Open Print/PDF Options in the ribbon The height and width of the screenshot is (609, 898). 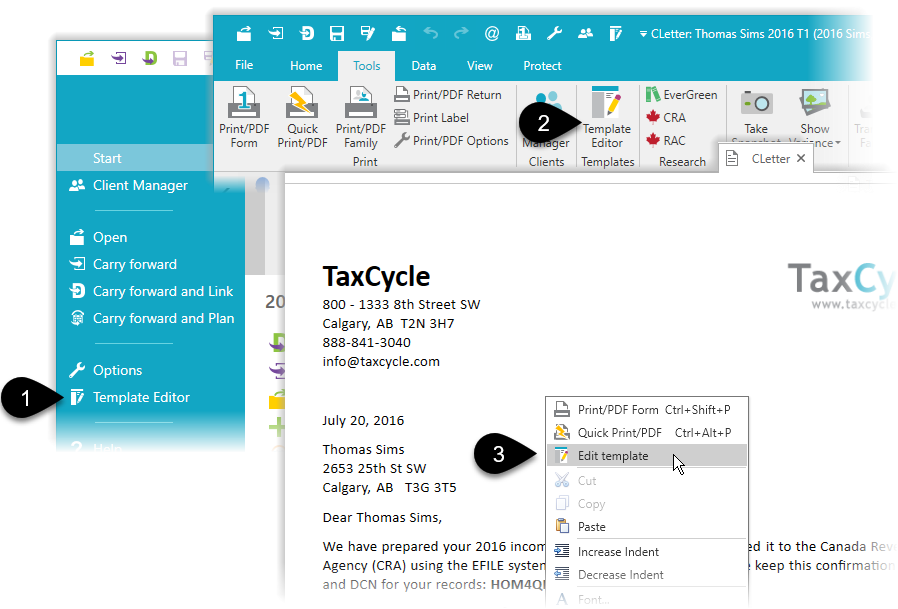(451, 140)
